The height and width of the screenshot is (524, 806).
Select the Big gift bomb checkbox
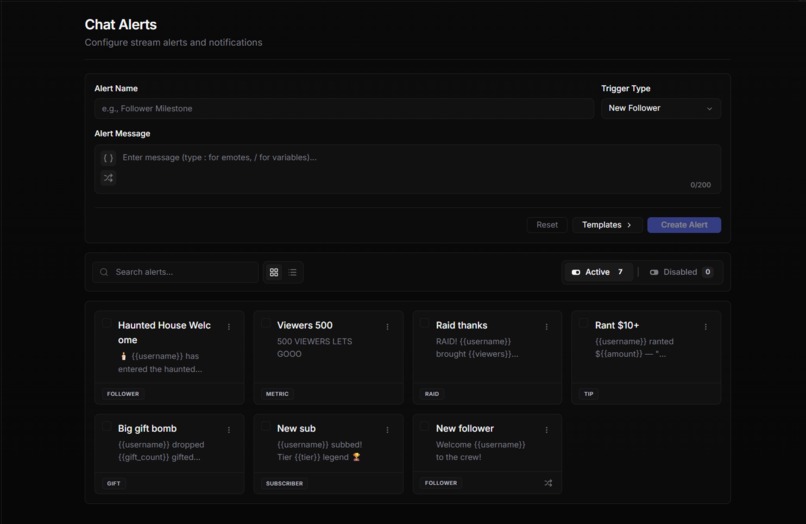coord(106,426)
